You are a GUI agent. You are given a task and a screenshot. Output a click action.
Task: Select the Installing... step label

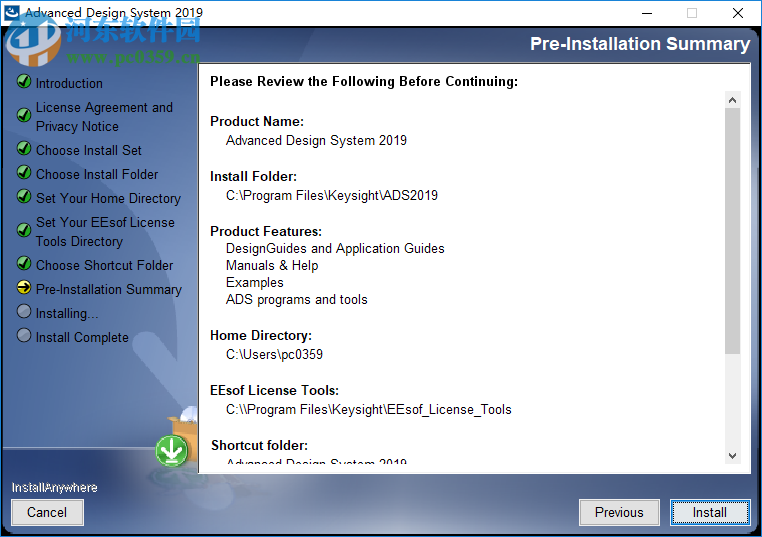point(67,314)
